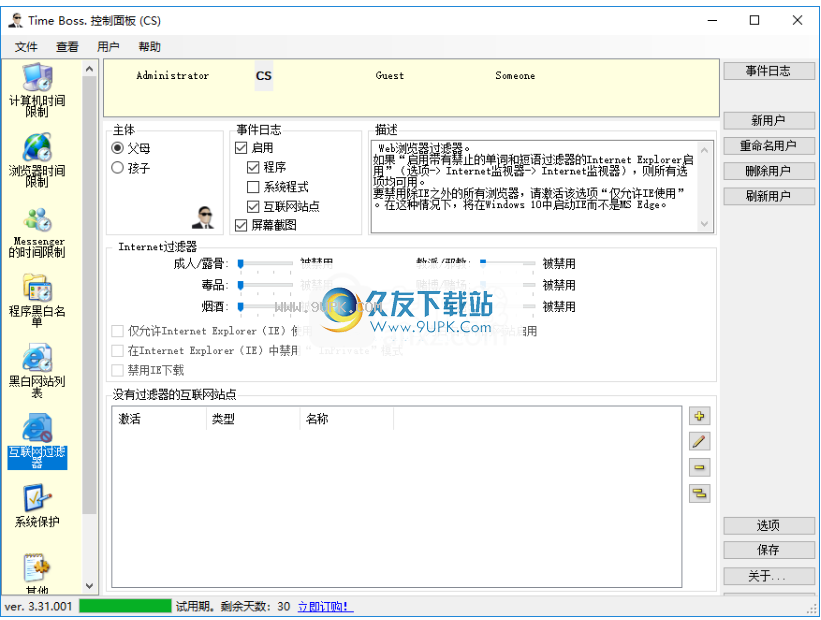Open the 系统保护 sidebar icon
The width and height of the screenshot is (821, 620).
tap(37, 506)
